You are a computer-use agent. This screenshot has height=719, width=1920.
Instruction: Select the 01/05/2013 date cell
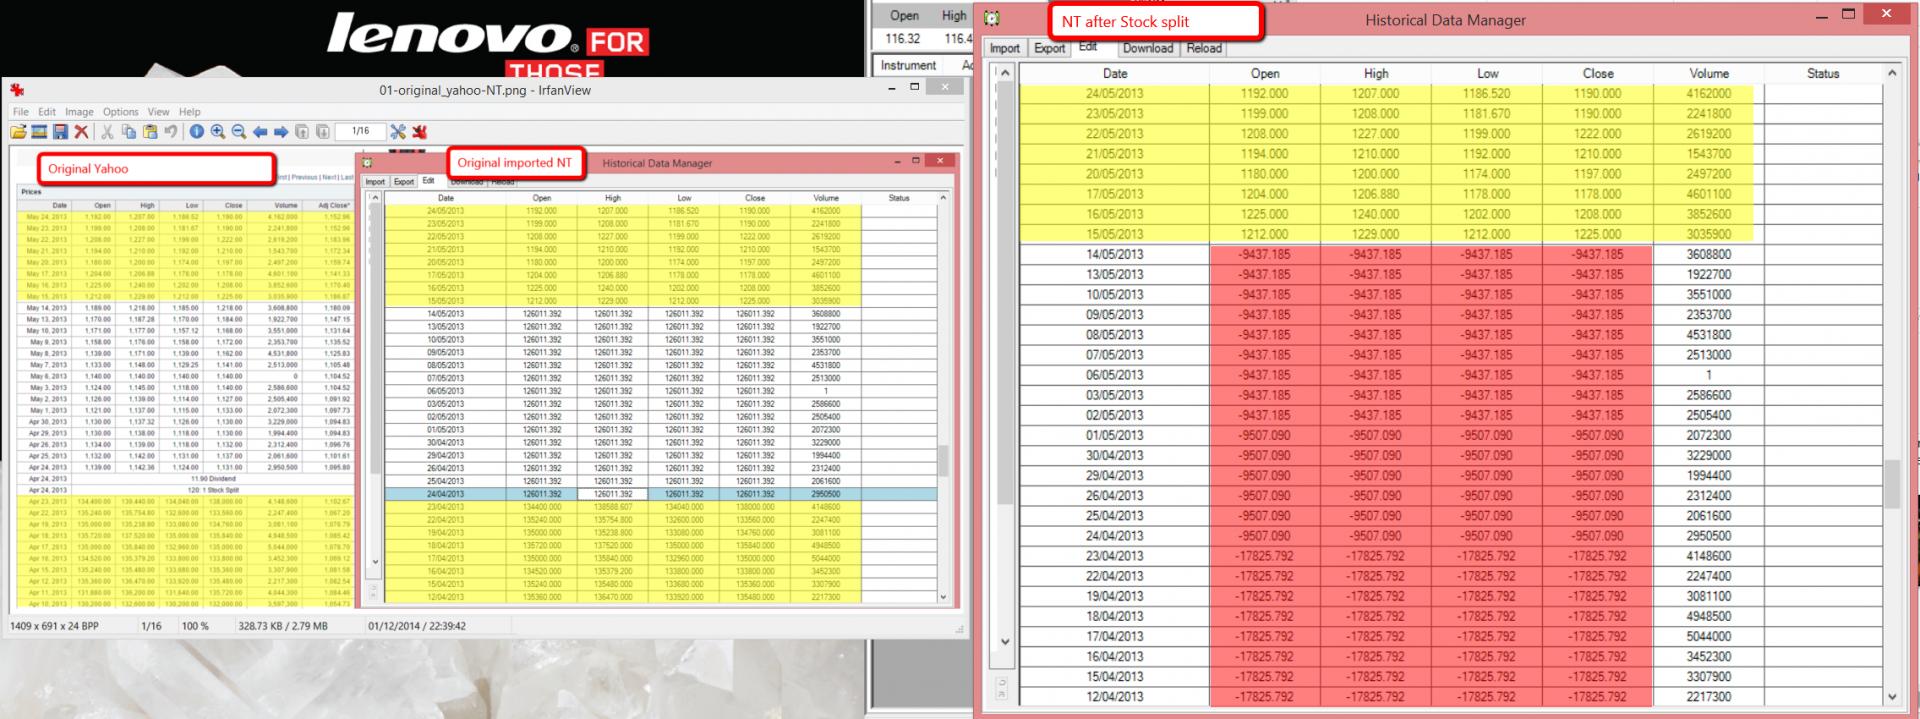(x=1115, y=435)
